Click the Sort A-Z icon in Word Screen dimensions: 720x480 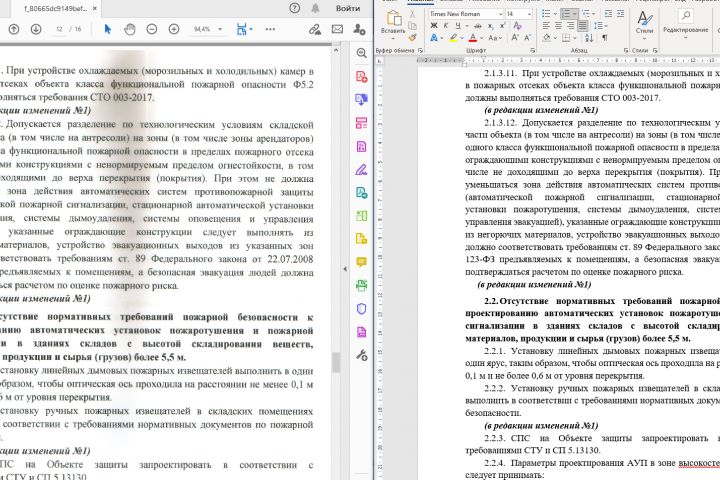589,38
